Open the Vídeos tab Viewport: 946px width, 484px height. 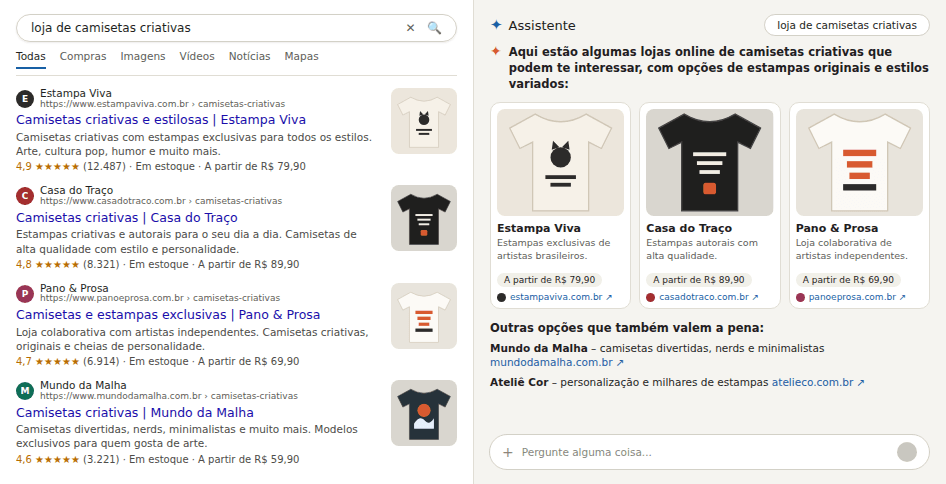tap(197, 57)
